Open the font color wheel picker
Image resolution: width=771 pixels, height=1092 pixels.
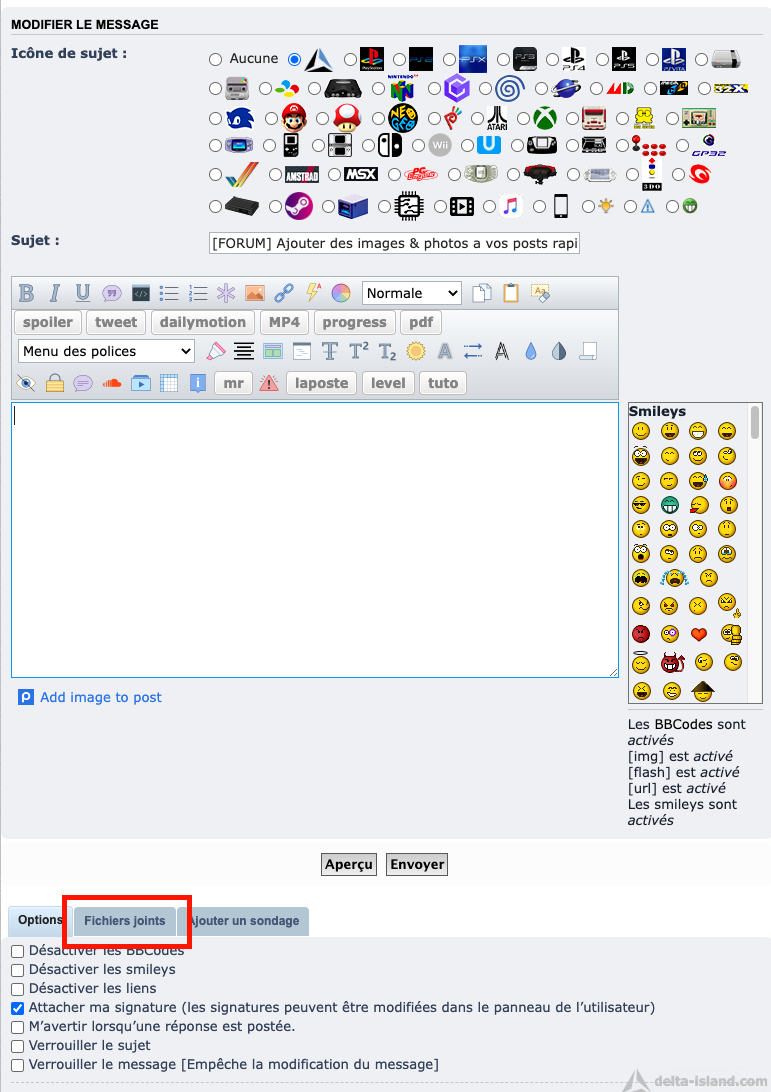pyautogui.click(x=341, y=293)
